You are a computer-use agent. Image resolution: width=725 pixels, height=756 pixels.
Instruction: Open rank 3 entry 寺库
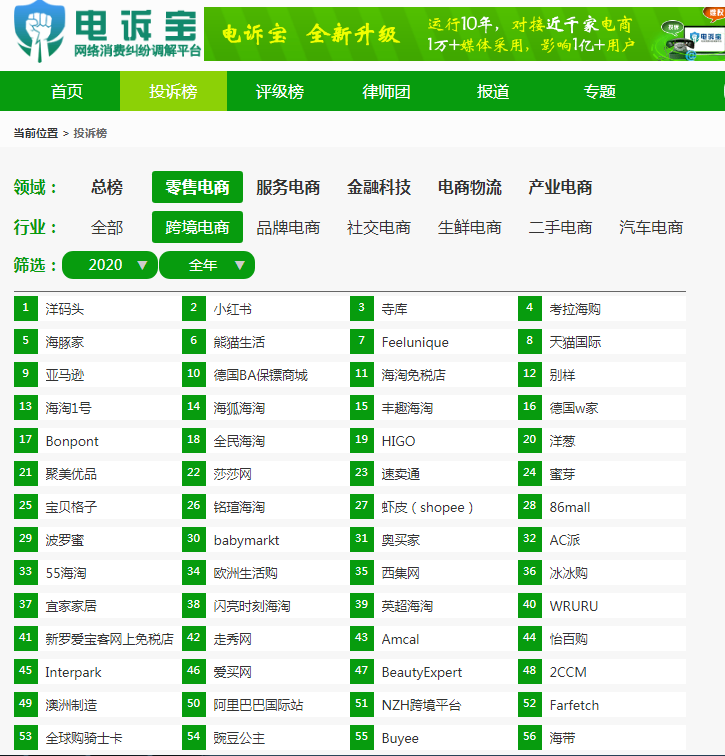point(394,309)
